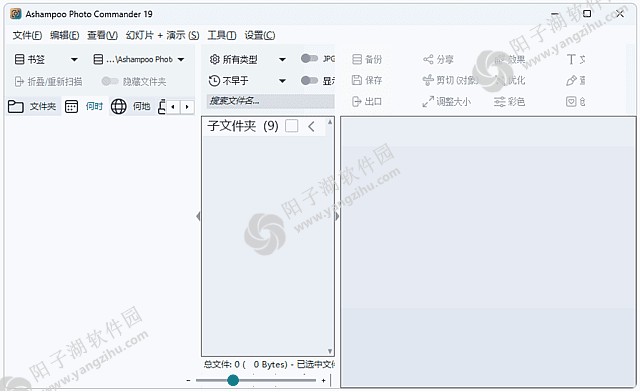Toggle the 显示 switch below the JPG switch
This screenshot has width=640, height=391.
pyautogui.click(x=309, y=80)
